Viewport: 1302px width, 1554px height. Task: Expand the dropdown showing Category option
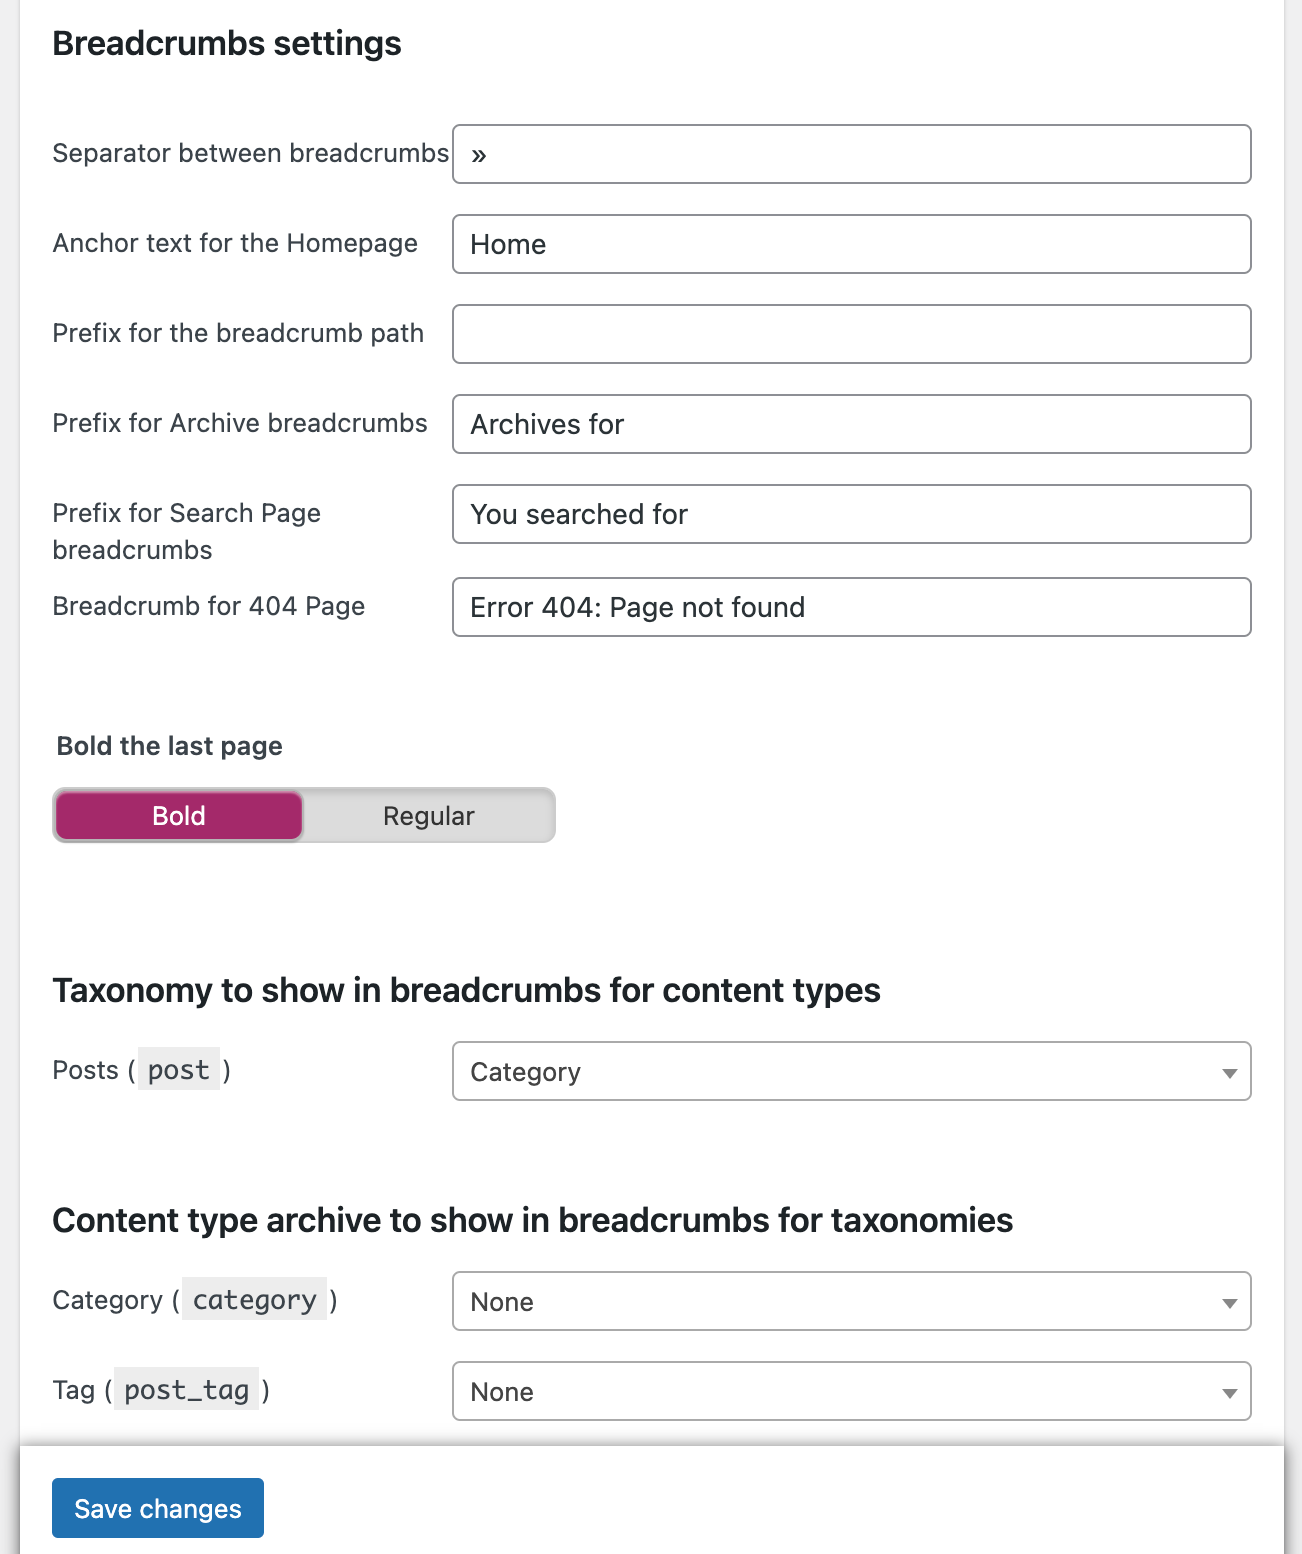851,1071
